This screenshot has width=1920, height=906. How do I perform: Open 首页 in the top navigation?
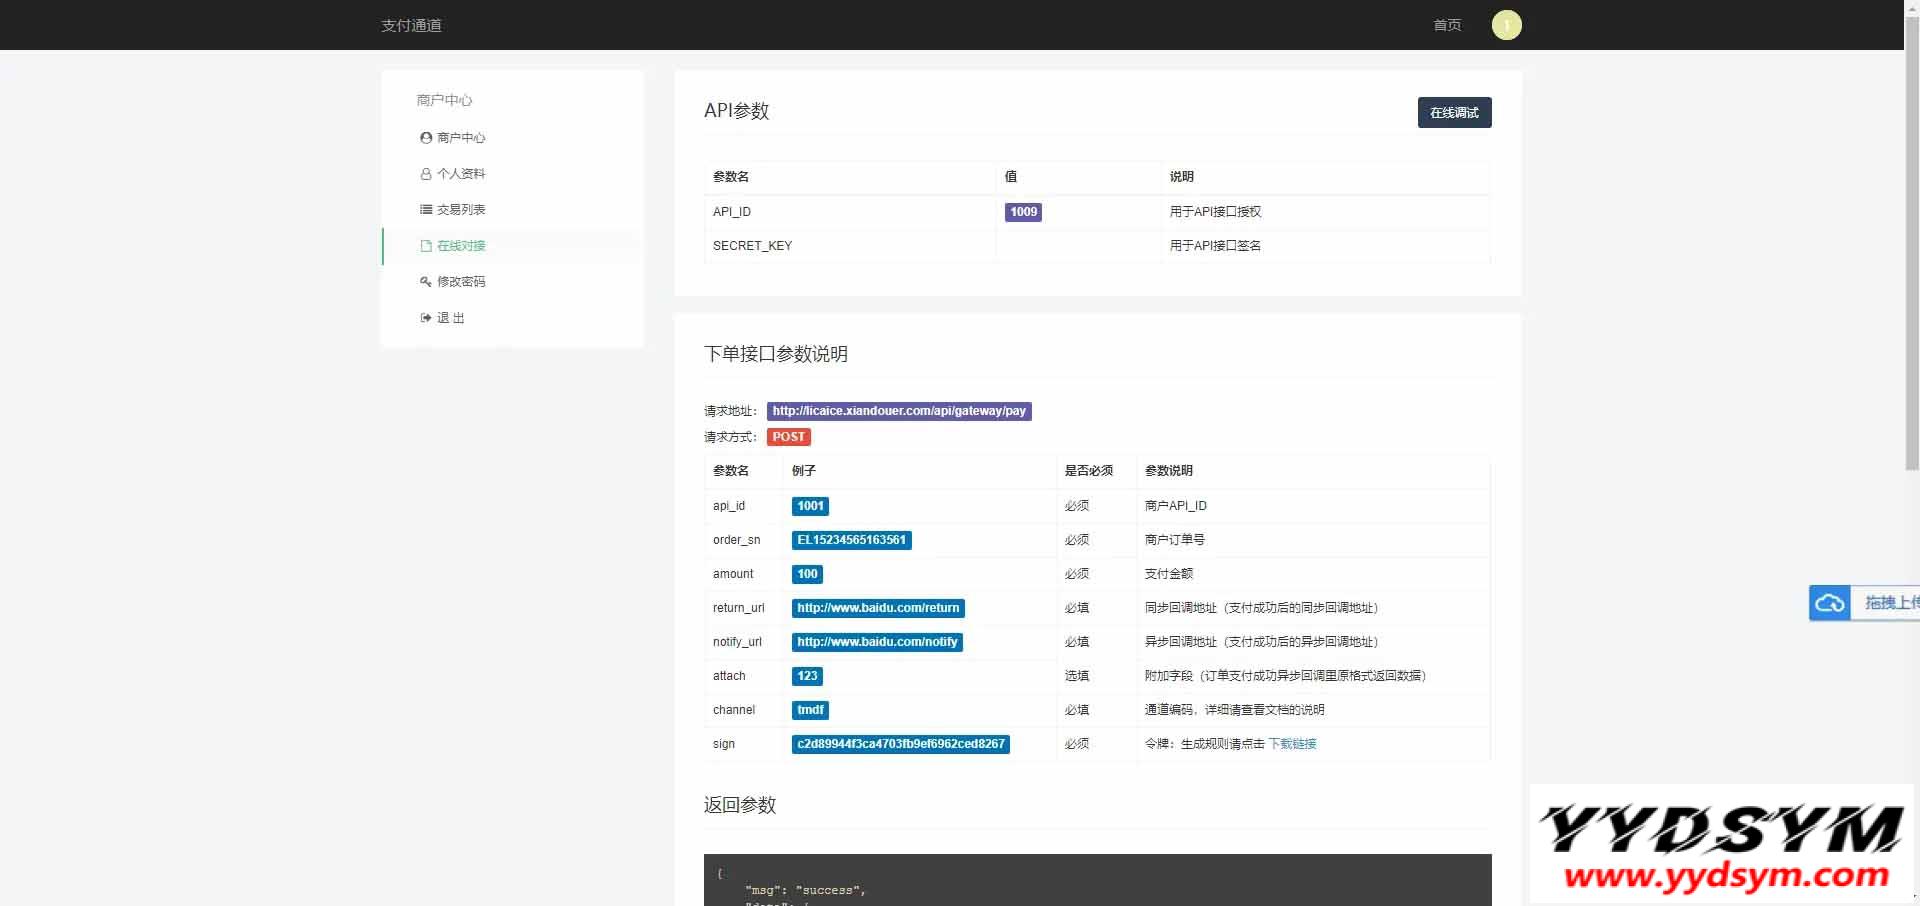coord(1447,25)
